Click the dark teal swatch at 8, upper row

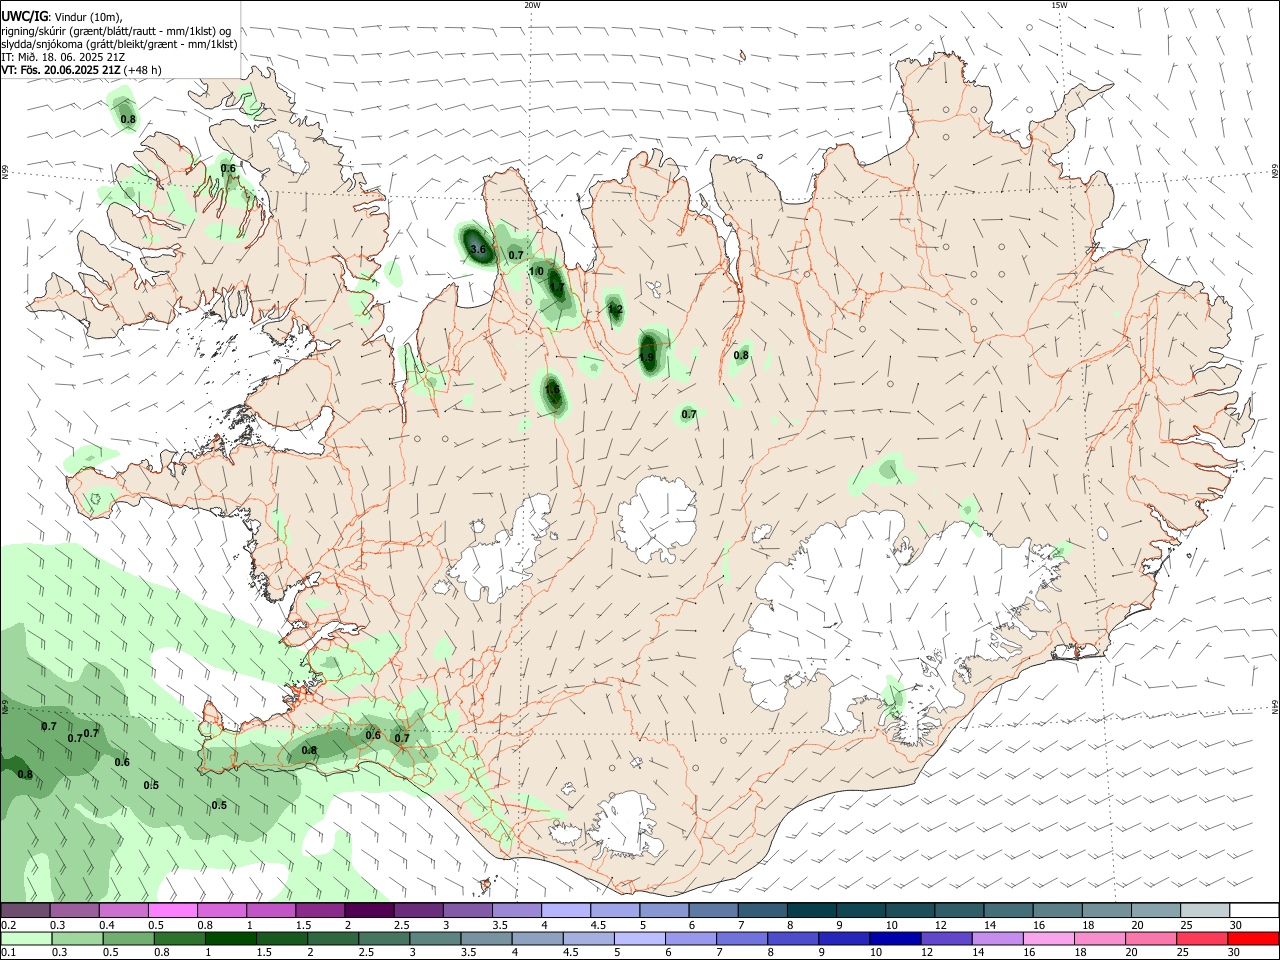811,910
